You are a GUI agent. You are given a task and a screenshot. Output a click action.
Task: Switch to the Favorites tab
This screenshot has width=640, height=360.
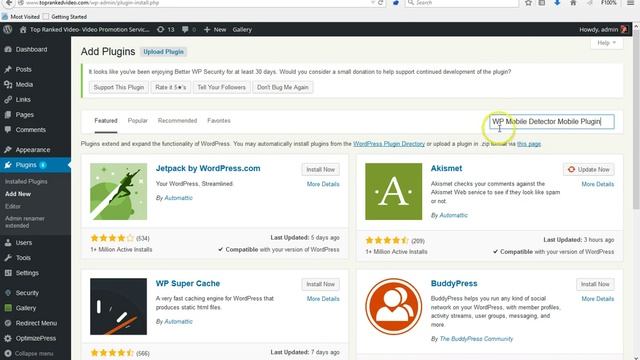click(219, 121)
